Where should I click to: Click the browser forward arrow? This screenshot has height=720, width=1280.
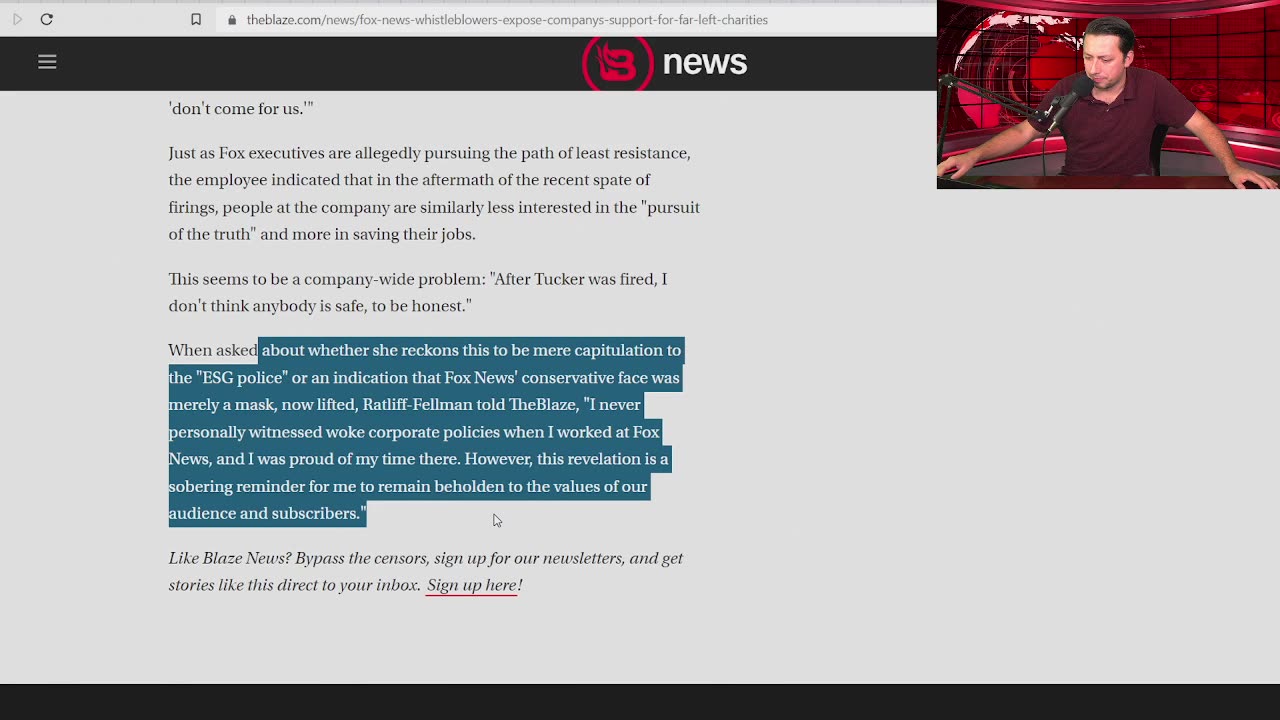17,19
